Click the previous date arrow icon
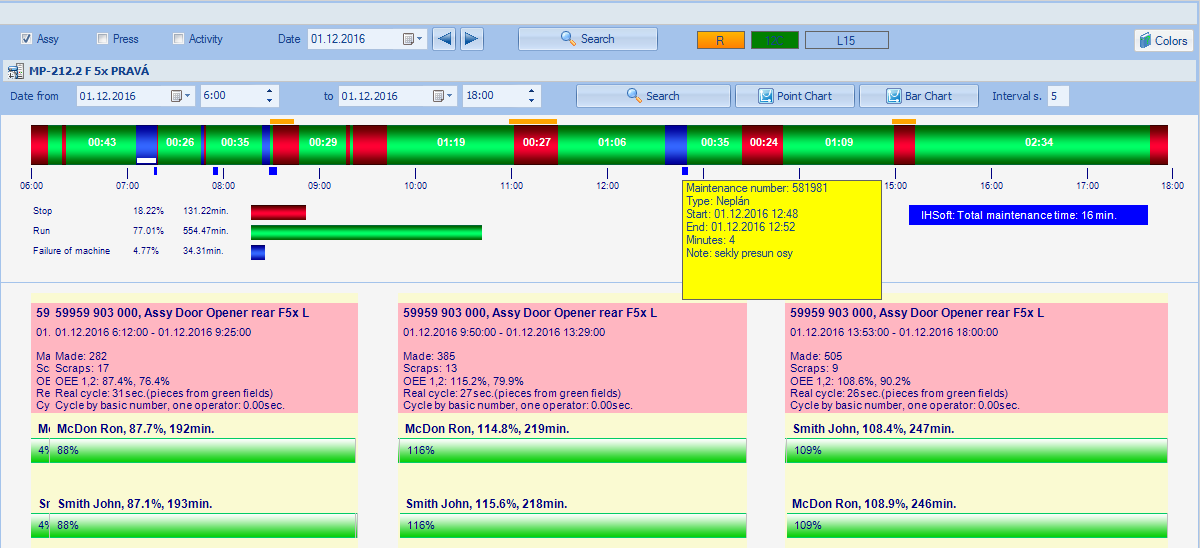Viewport: 1200px width, 551px height. [x=444, y=39]
